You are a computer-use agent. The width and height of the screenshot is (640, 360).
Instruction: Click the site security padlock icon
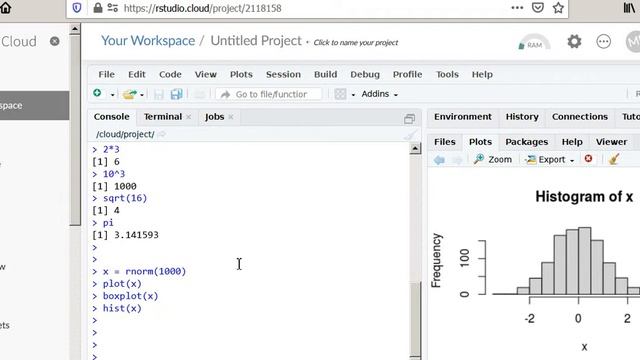[x=98, y=8]
